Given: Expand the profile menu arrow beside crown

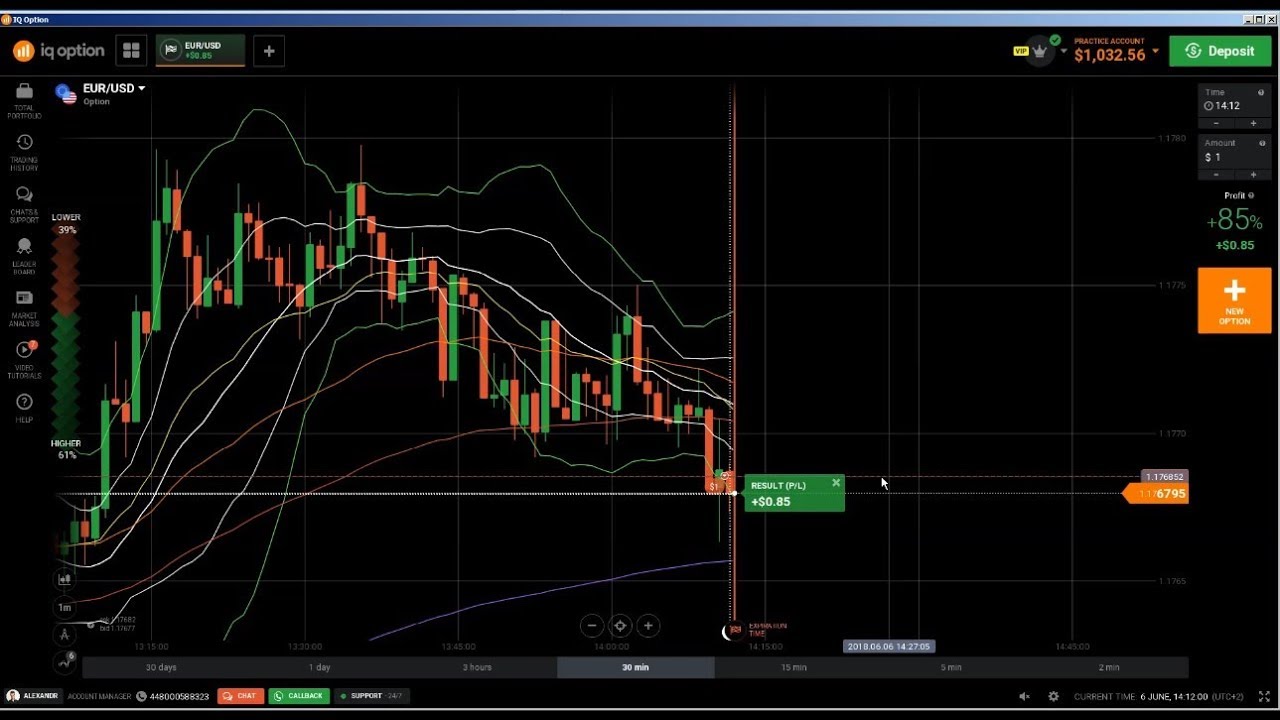Looking at the screenshot, I should [x=1065, y=51].
